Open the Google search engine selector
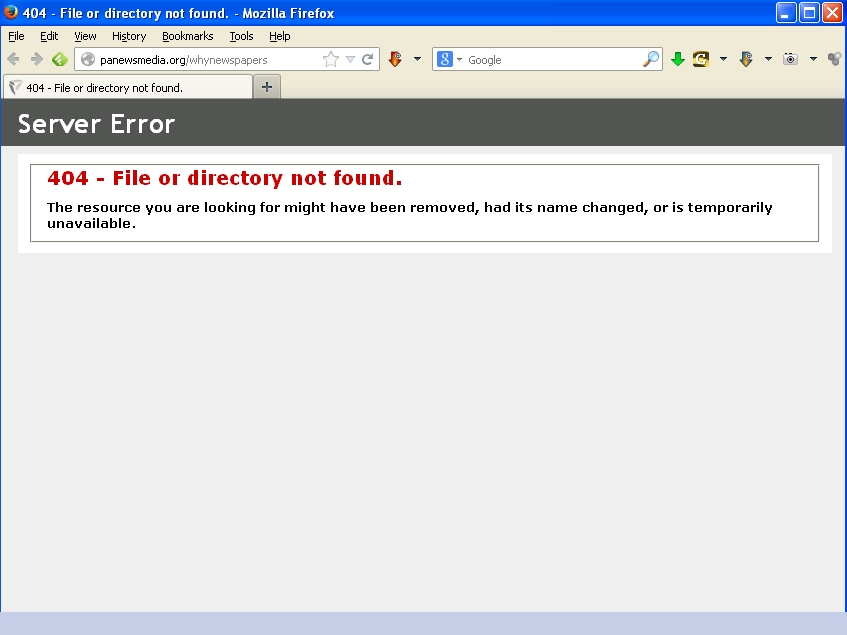The width and height of the screenshot is (847, 635). (x=449, y=59)
